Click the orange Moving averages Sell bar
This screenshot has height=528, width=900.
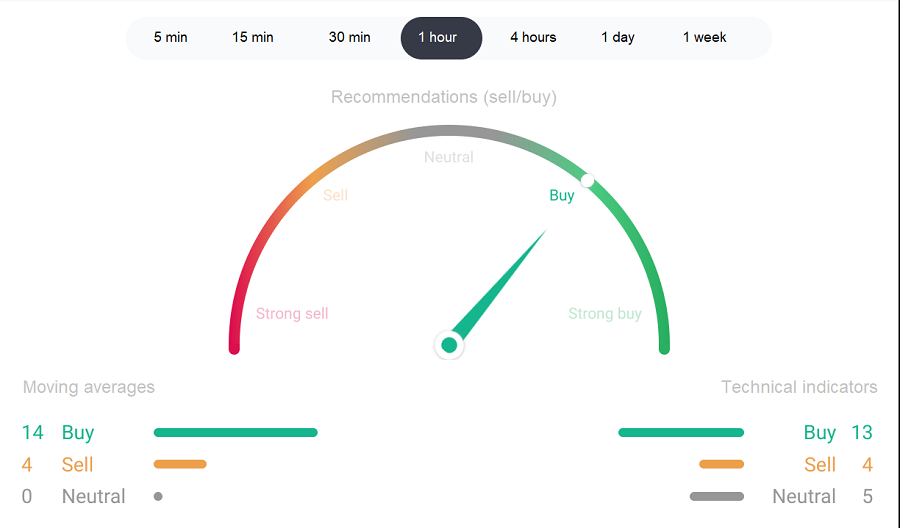(180, 464)
